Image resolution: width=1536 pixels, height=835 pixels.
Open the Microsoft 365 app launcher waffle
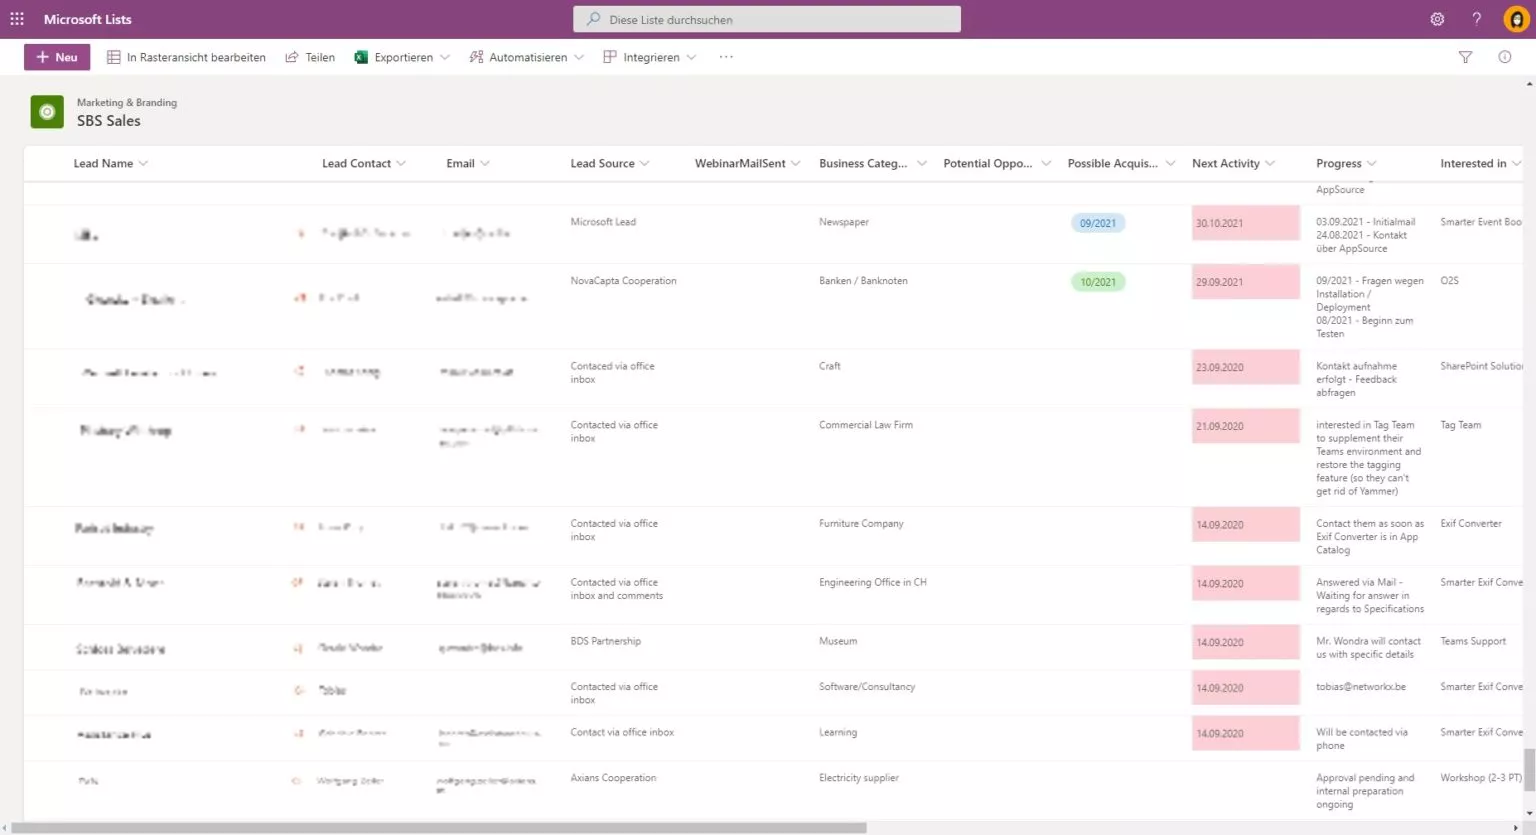[15, 18]
